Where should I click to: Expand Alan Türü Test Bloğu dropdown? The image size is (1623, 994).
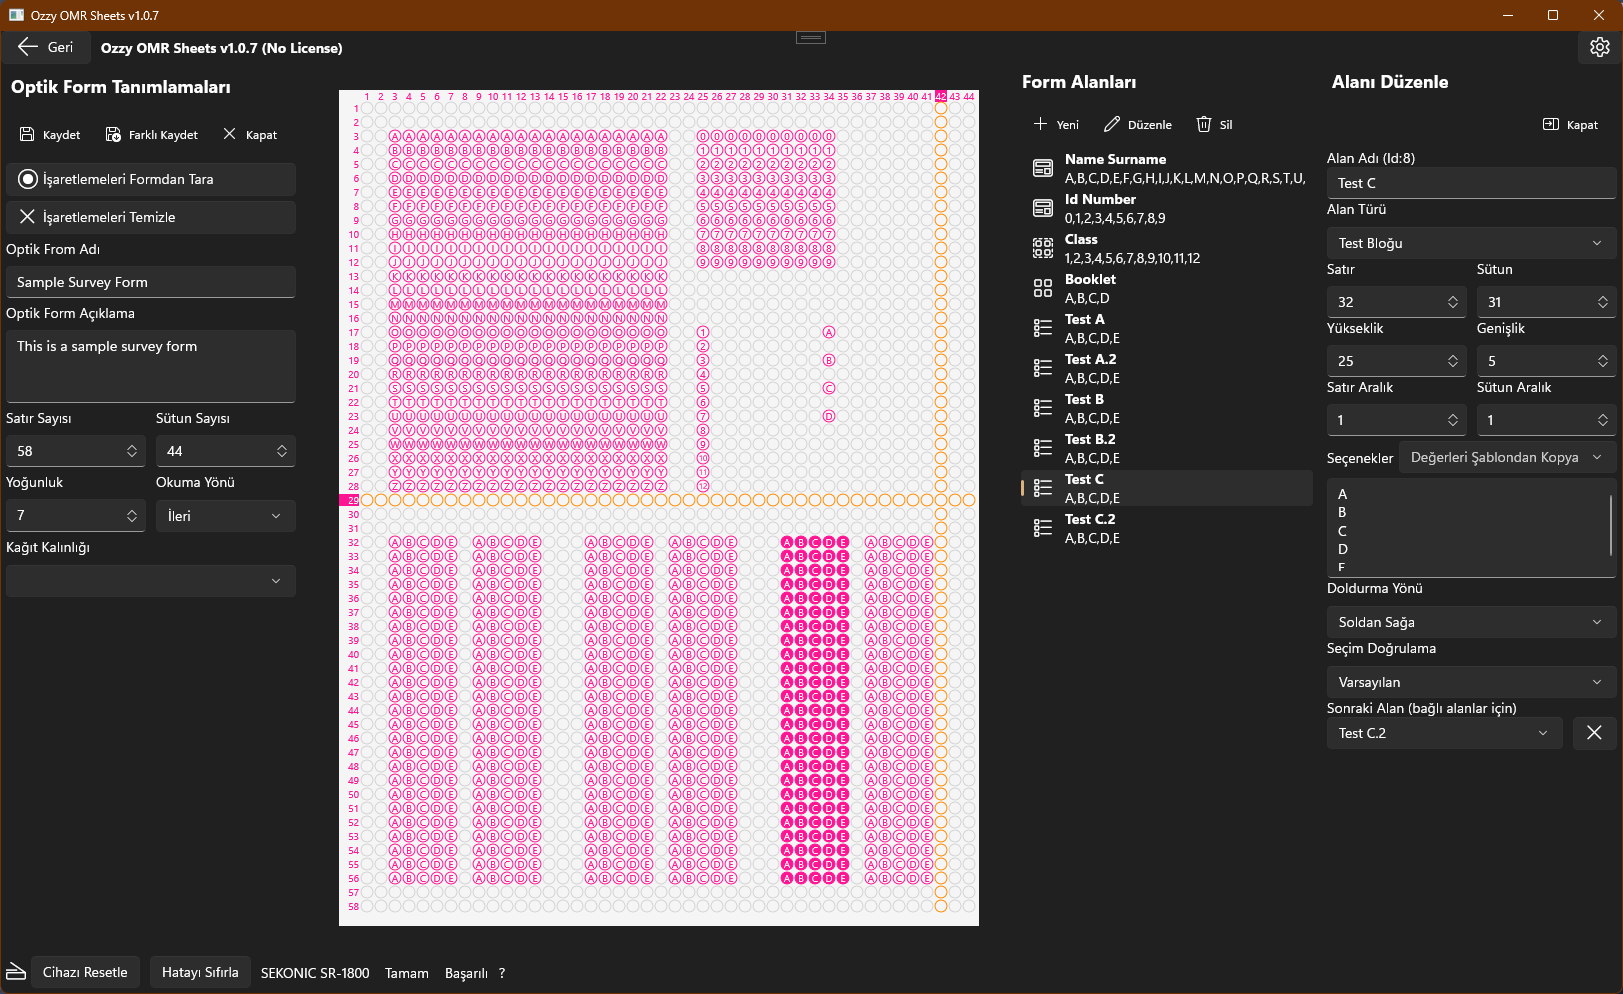click(x=1470, y=243)
